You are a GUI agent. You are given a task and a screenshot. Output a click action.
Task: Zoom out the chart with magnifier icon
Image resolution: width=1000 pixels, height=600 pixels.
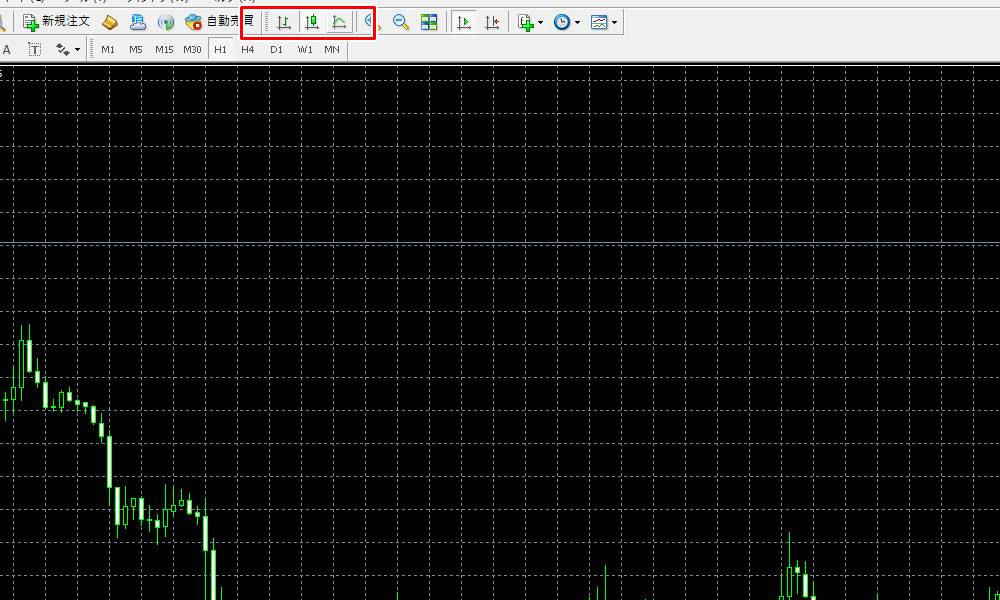401,22
